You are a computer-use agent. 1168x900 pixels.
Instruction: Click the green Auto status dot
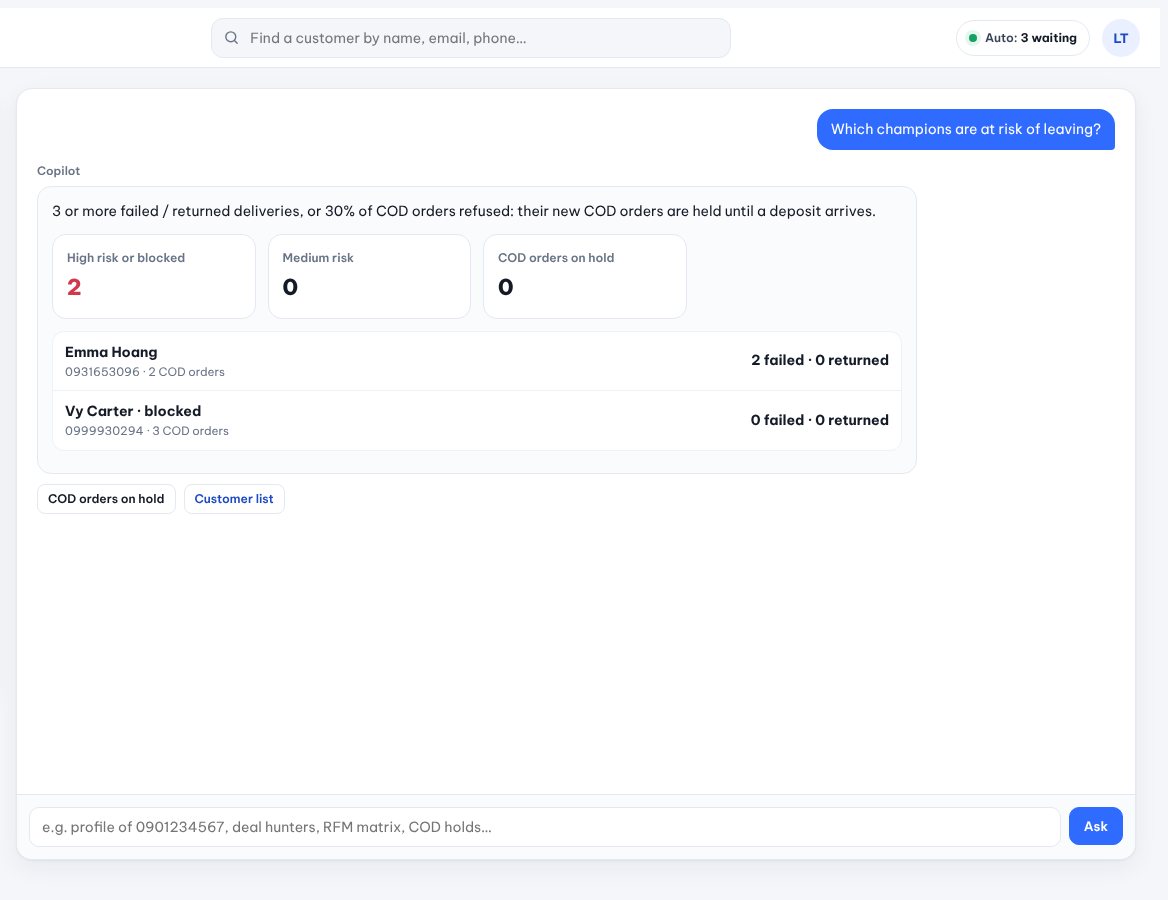pos(972,38)
